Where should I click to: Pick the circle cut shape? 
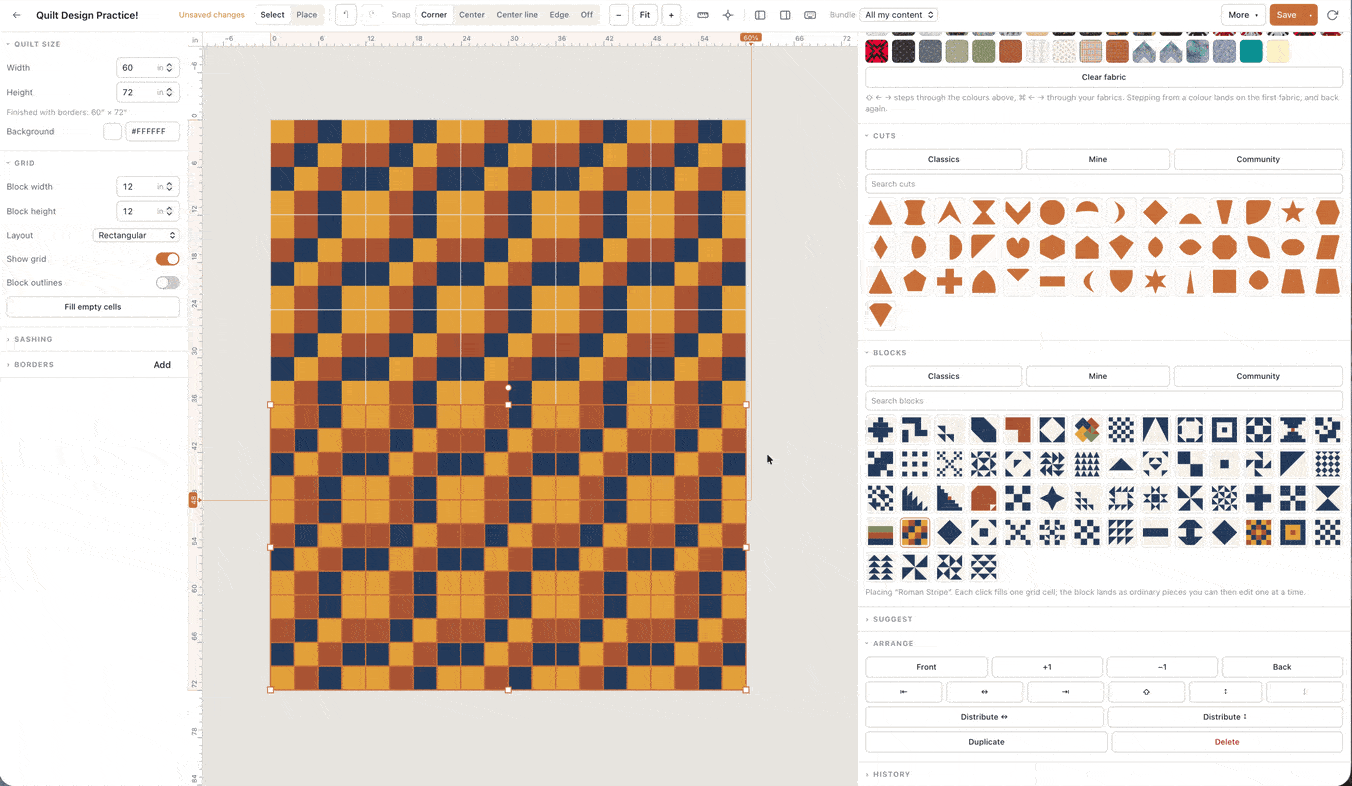pyautogui.click(x=1052, y=212)
